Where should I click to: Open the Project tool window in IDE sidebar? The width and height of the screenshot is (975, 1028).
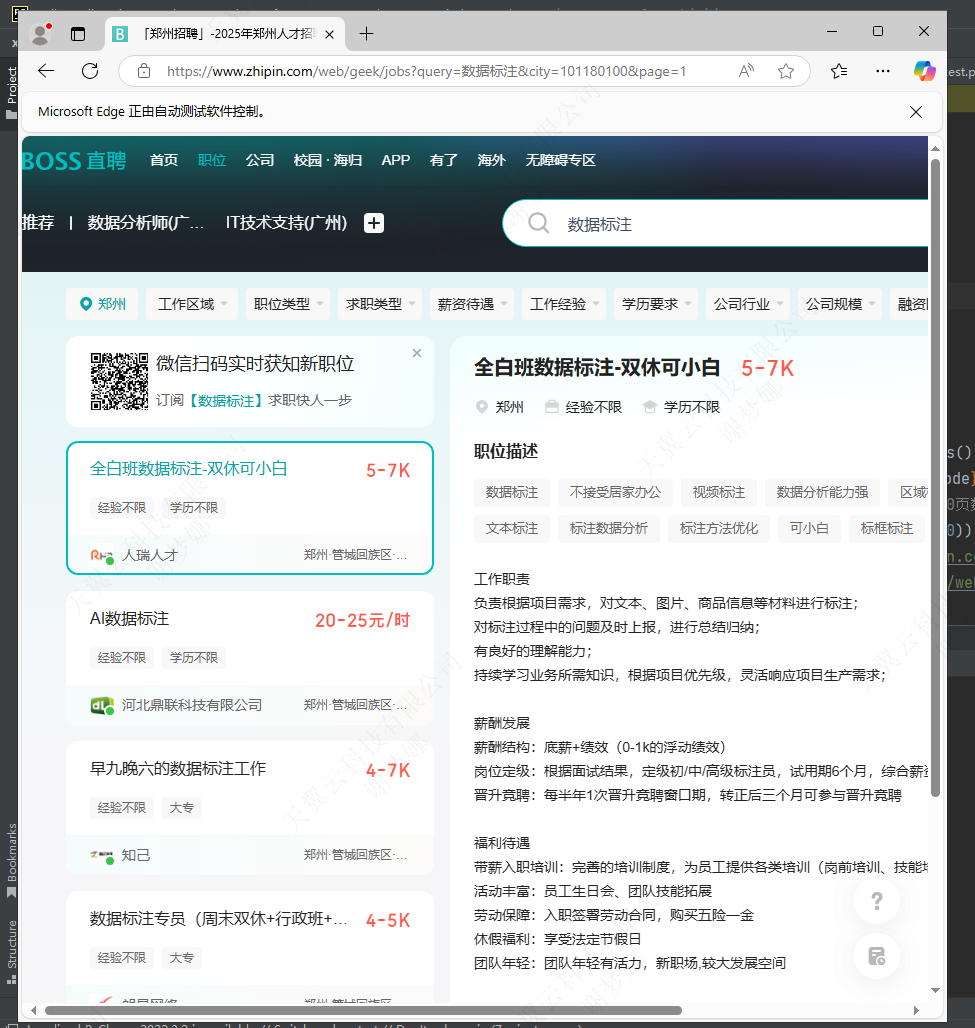click(11, 92)
